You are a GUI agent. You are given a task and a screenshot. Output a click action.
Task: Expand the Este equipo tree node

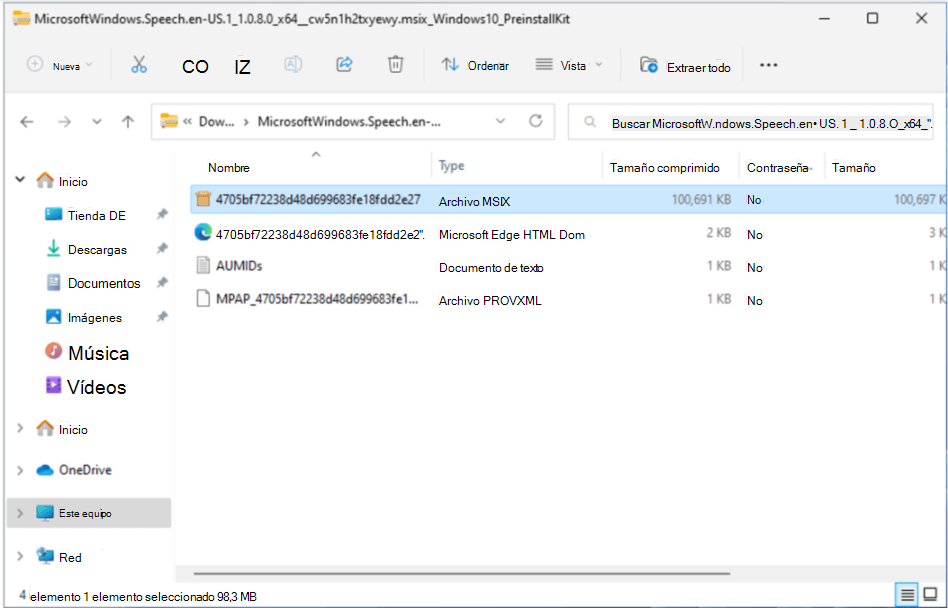20,513
